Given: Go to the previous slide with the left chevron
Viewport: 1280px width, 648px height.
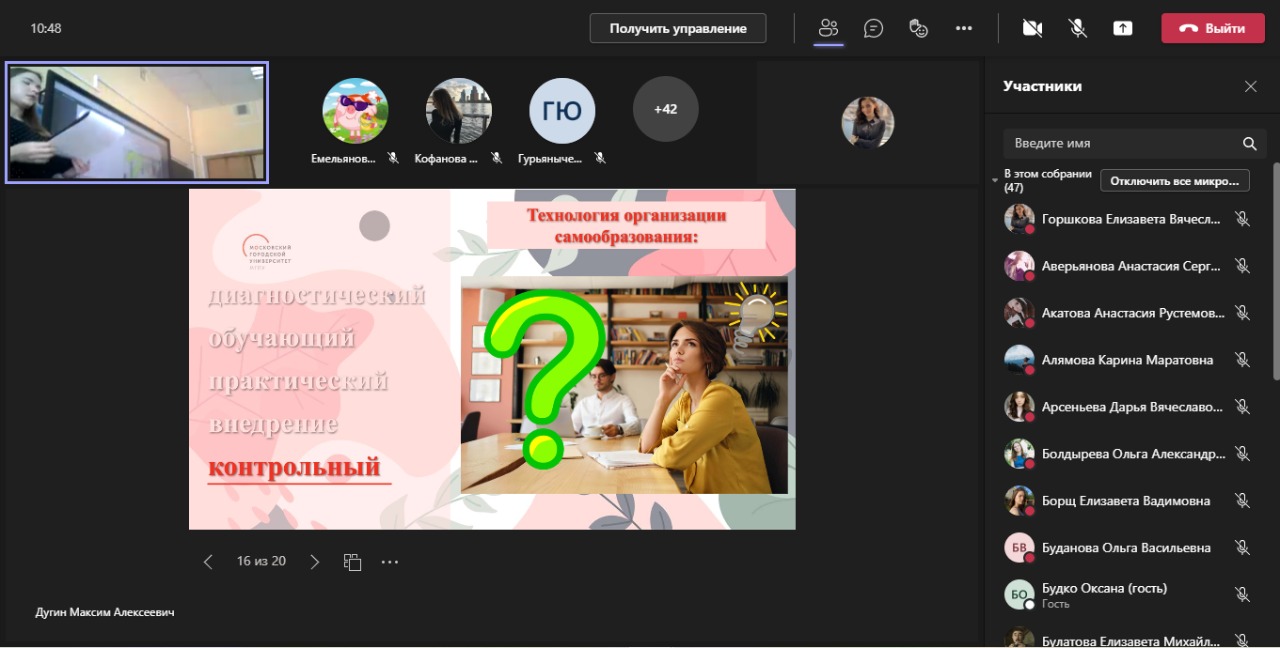Looking at the screenshot, I should pos(207,561).
